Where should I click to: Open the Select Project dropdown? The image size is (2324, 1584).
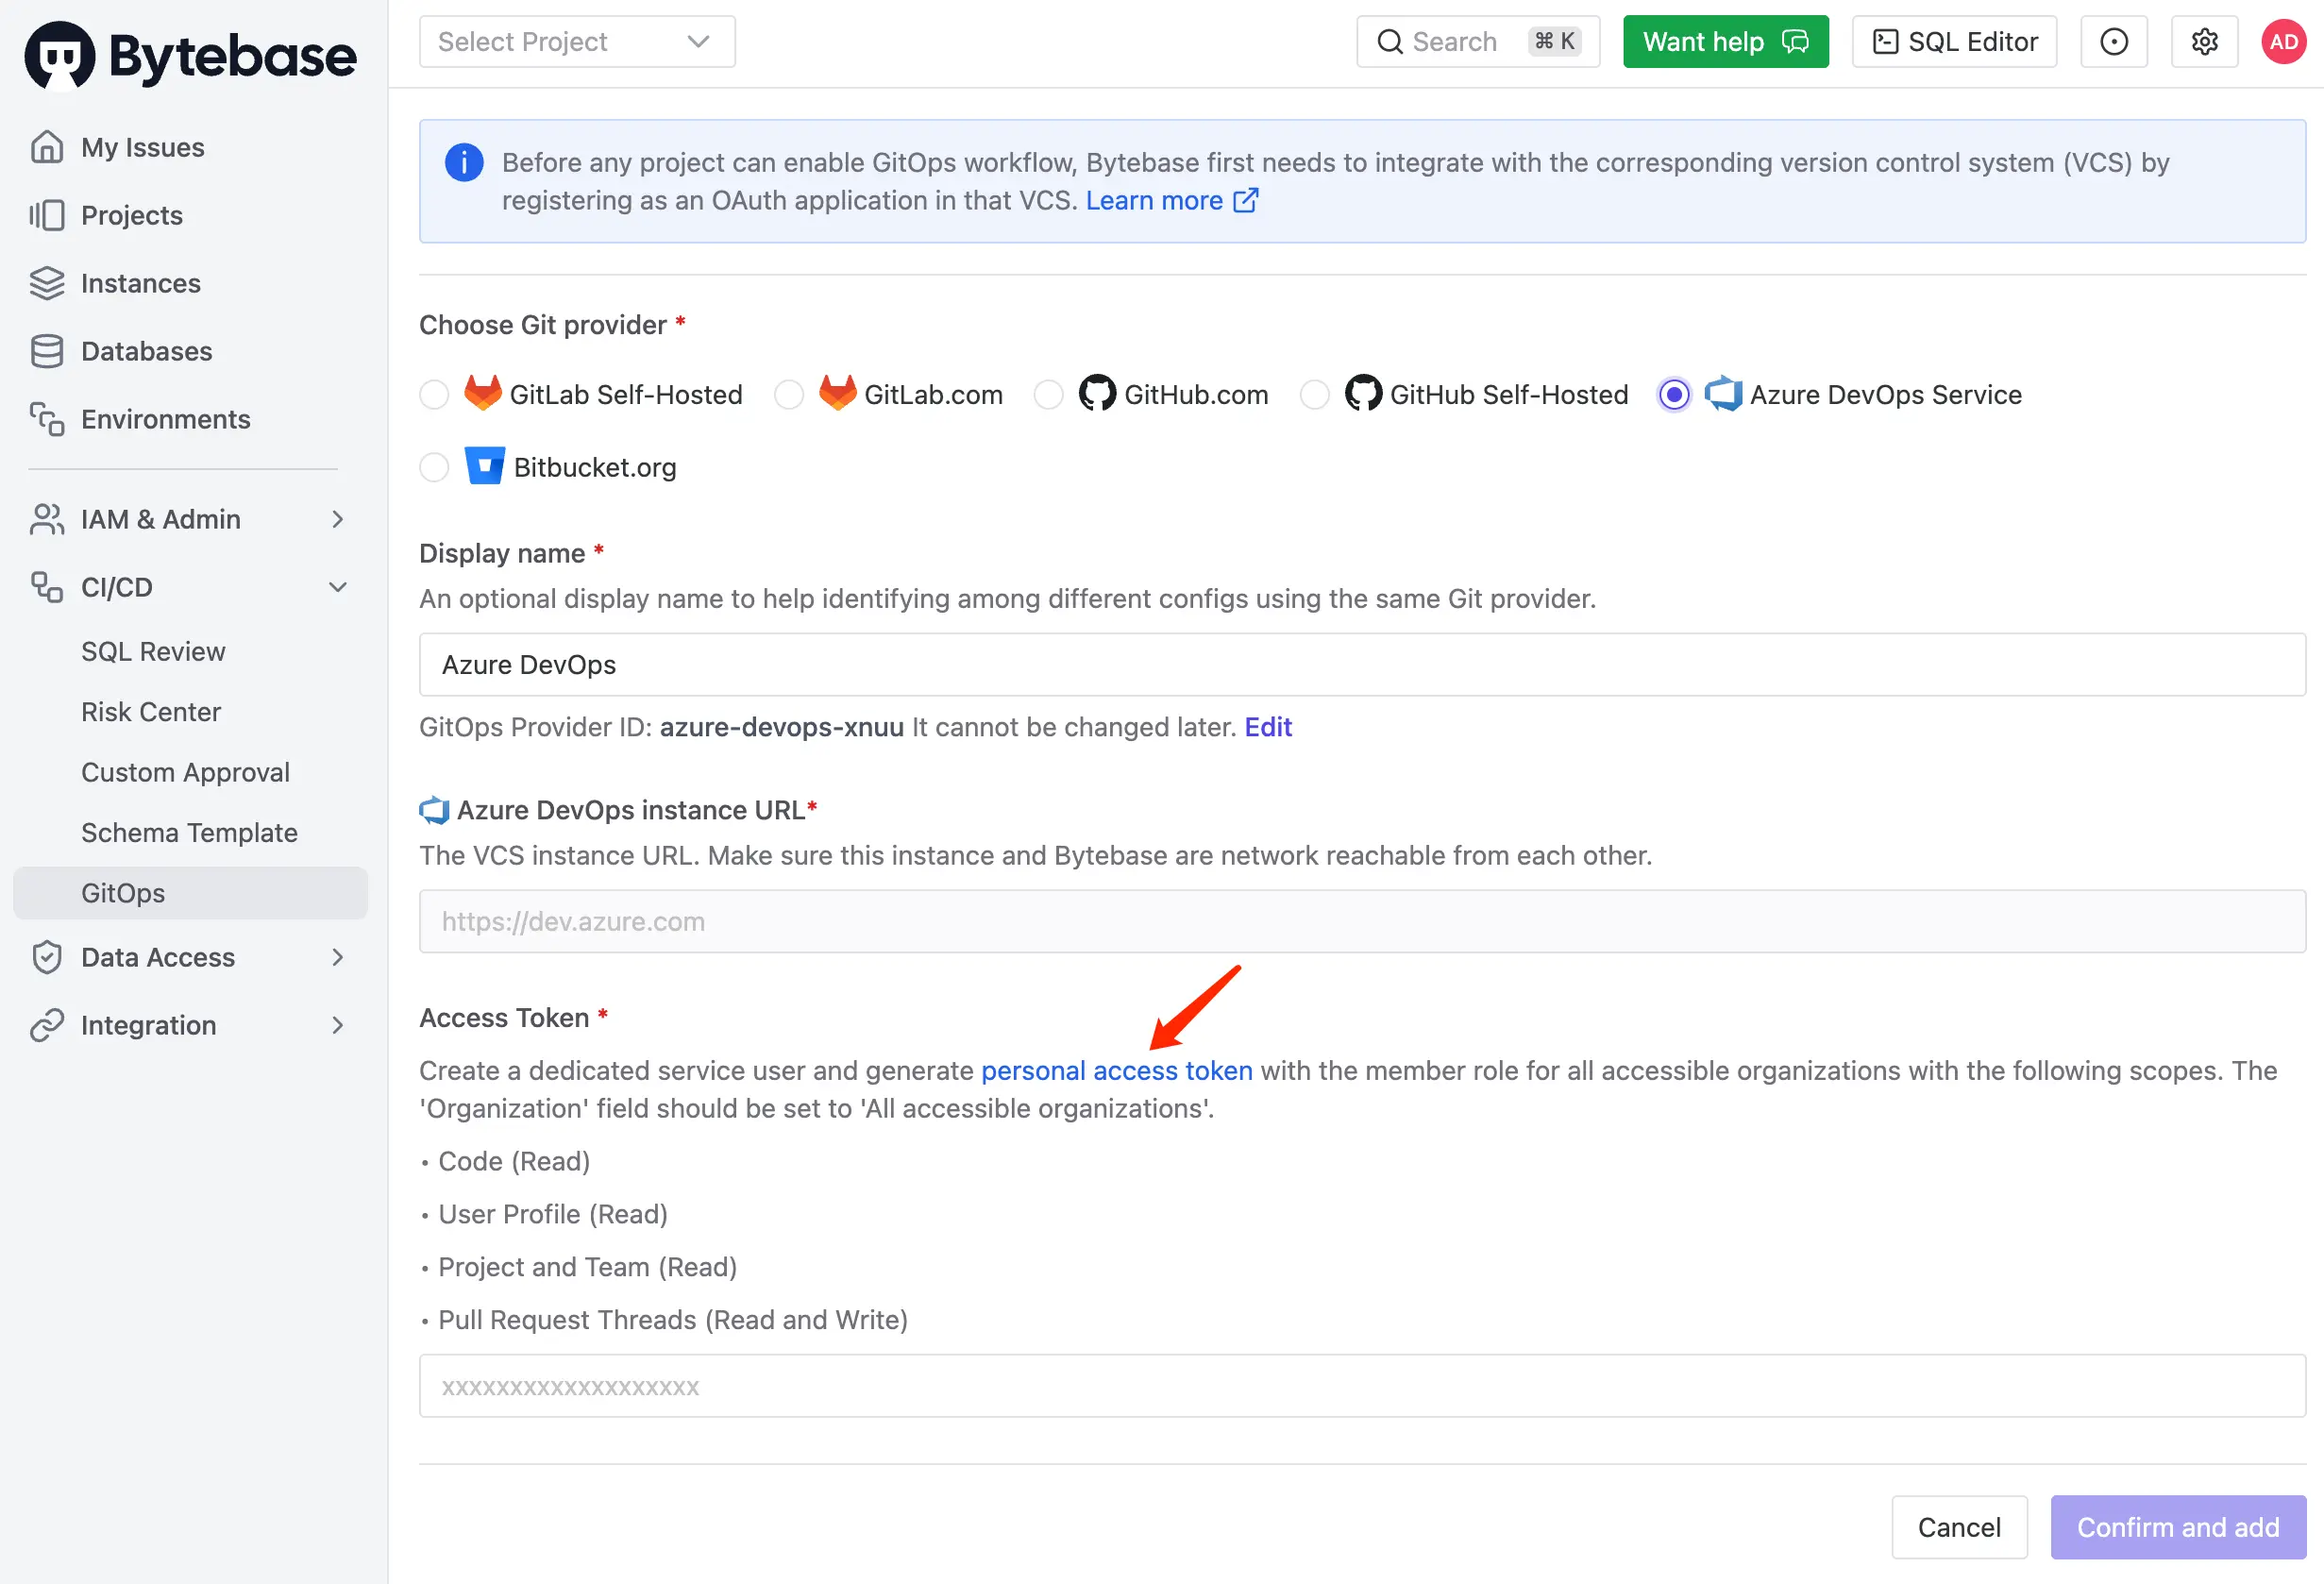[x=577, y=42]
